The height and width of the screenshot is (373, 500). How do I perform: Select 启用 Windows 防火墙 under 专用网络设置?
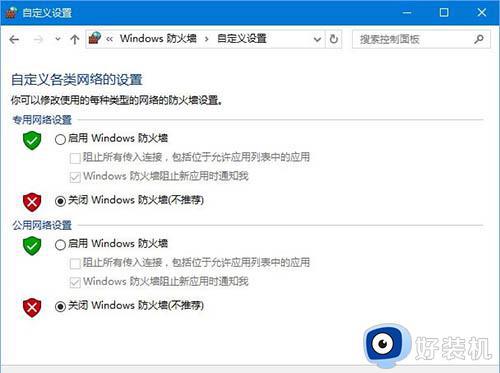(60, 139)
